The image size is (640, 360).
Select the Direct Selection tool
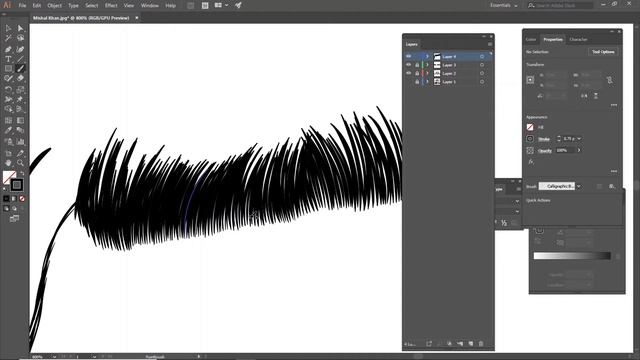[20, 28]
